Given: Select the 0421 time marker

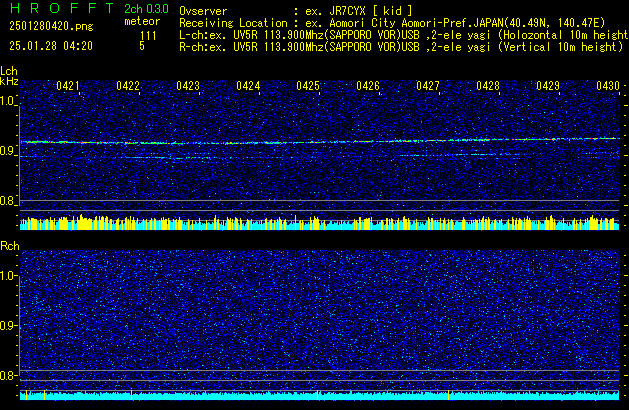Looking at the screenshot, I should coord(68,86).
